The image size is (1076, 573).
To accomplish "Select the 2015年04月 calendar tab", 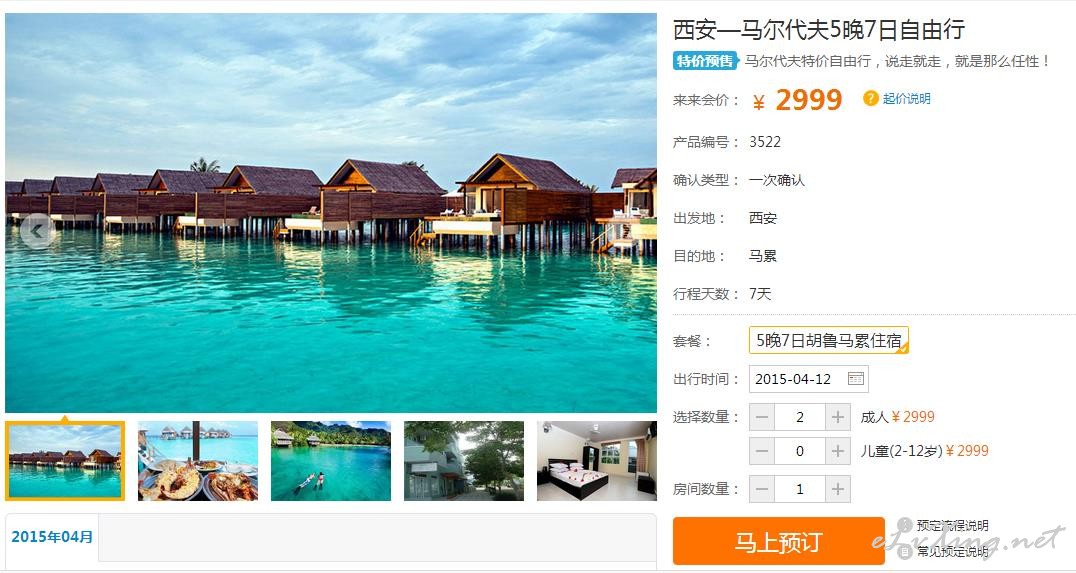I will click(x=52, y=537).
